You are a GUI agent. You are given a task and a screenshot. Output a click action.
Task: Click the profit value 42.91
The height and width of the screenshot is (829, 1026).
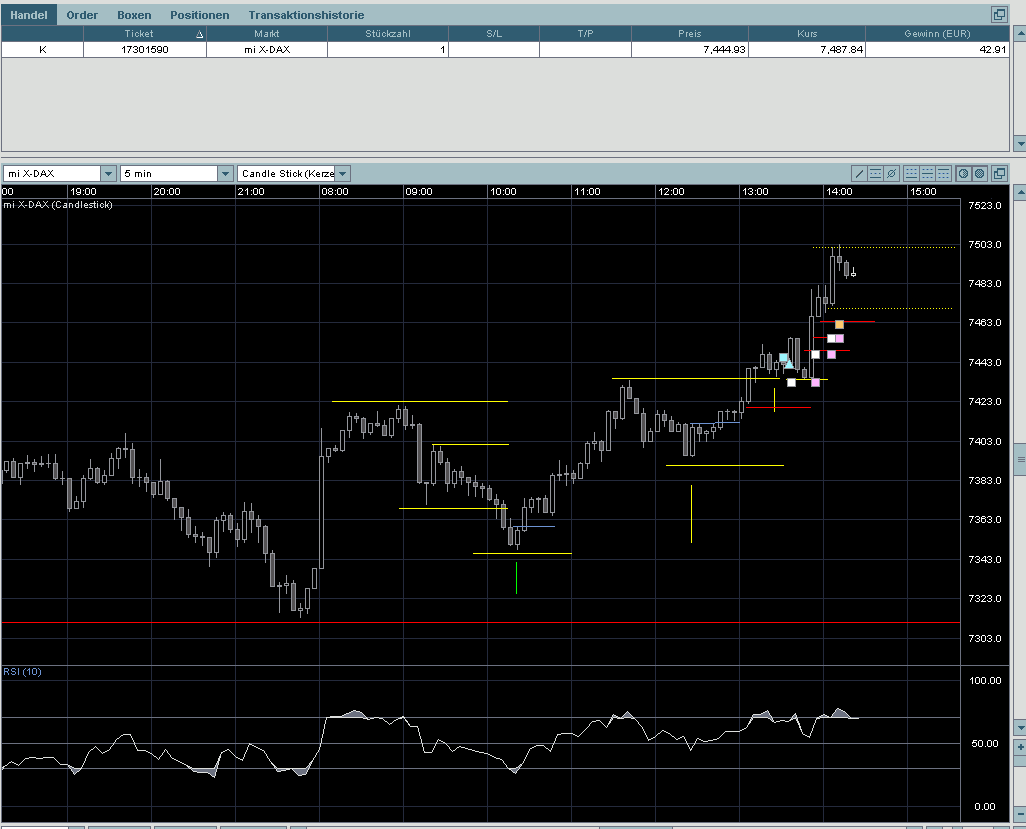pos(937,49)
